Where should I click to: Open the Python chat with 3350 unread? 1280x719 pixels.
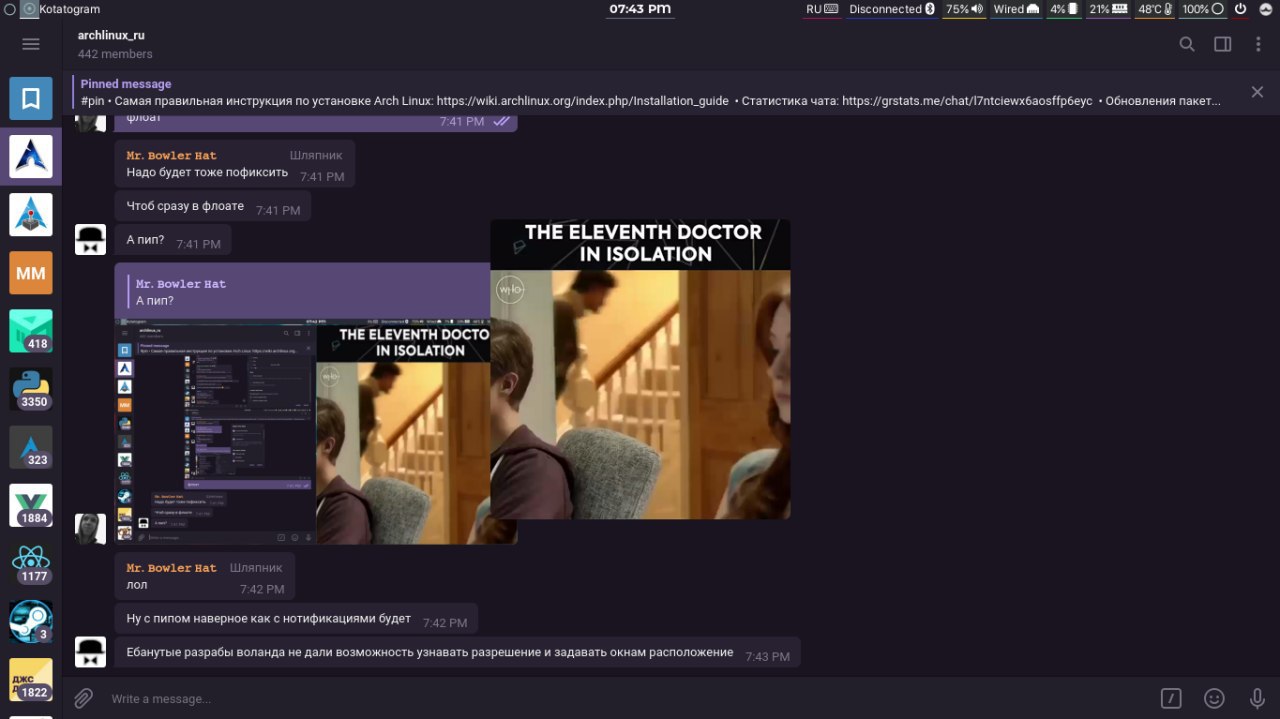tap(31, 389)
